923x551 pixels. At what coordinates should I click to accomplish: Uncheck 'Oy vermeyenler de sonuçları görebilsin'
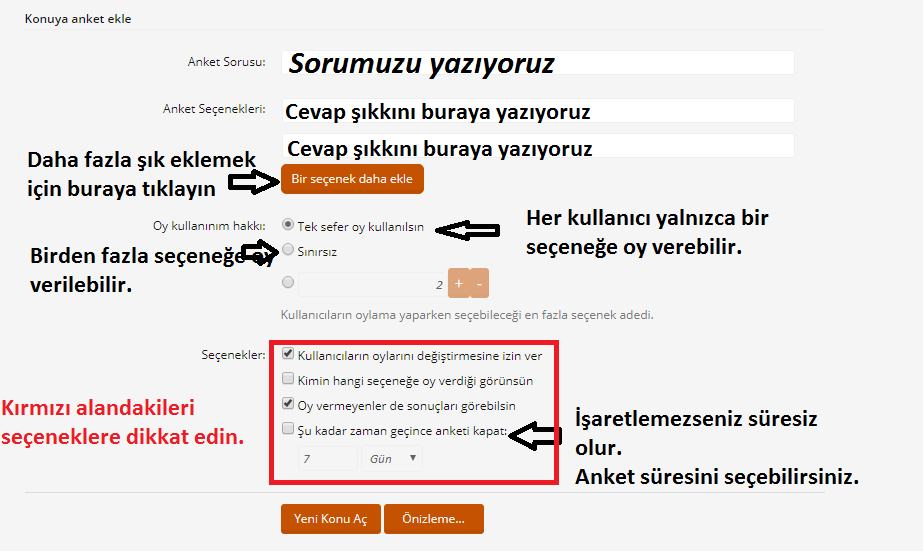coord(288,403)
